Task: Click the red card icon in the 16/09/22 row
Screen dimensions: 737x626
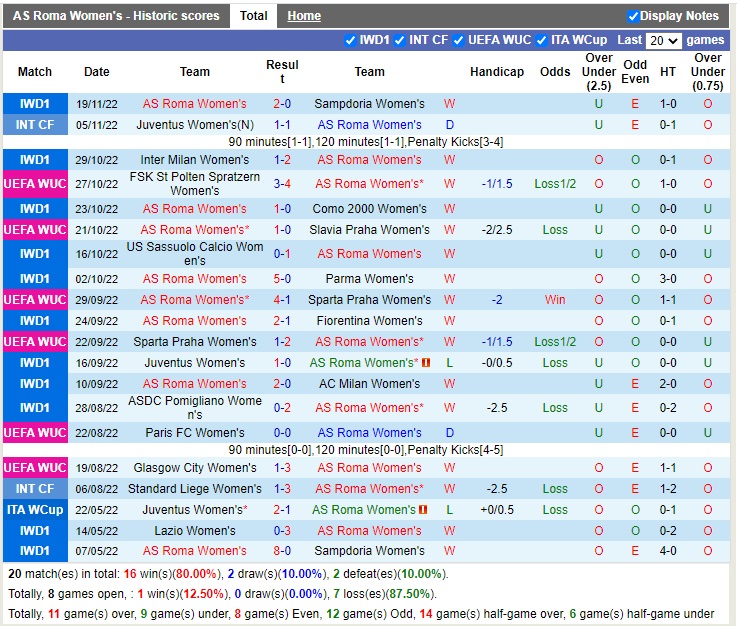Action: (x=426, y=363)
